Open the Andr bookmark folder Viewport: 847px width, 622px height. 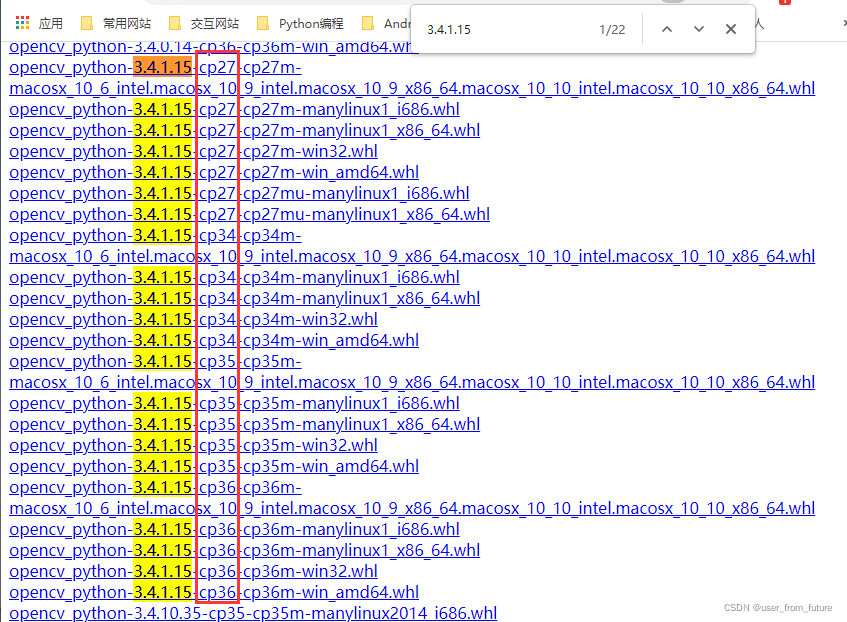tap(386, 23)
